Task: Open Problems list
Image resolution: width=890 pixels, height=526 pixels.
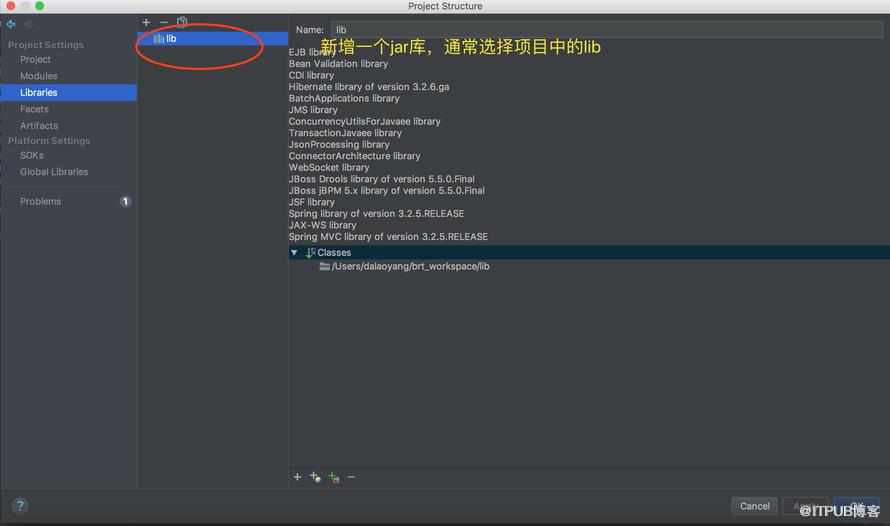Action: tap(40, 201)
